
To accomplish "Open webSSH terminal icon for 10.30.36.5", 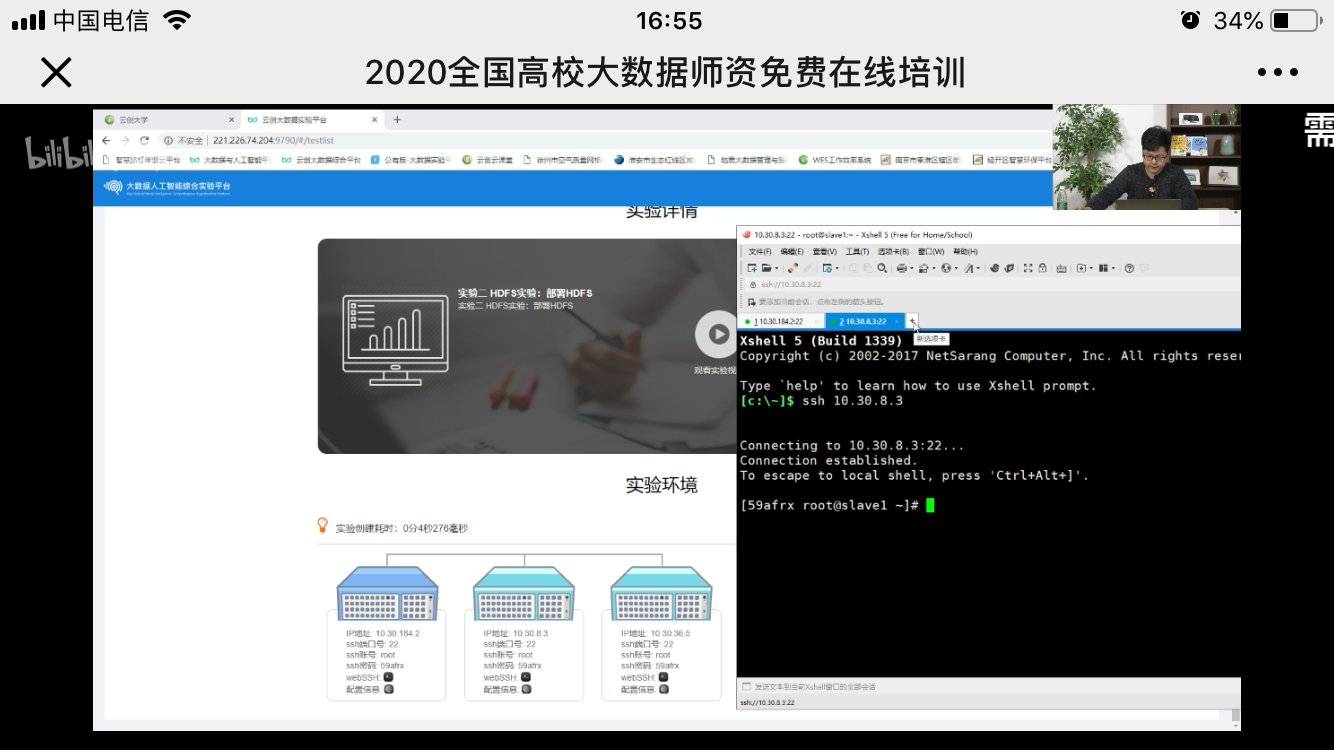I will (663, 677).
